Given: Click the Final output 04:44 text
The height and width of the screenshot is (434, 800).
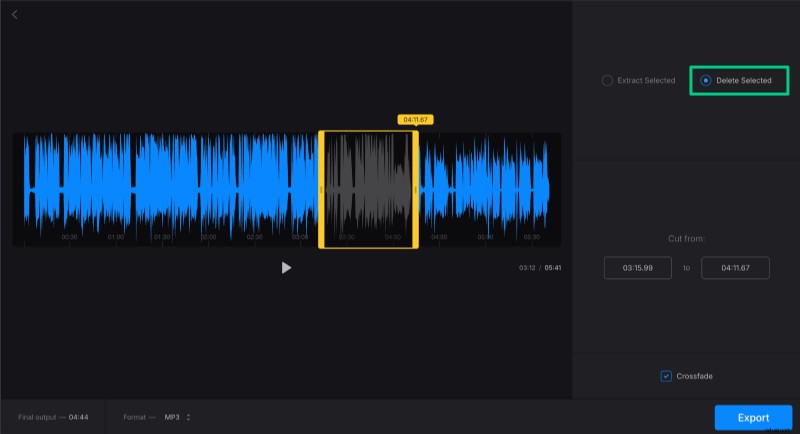Looking at the screenshot, I should 53,417.
